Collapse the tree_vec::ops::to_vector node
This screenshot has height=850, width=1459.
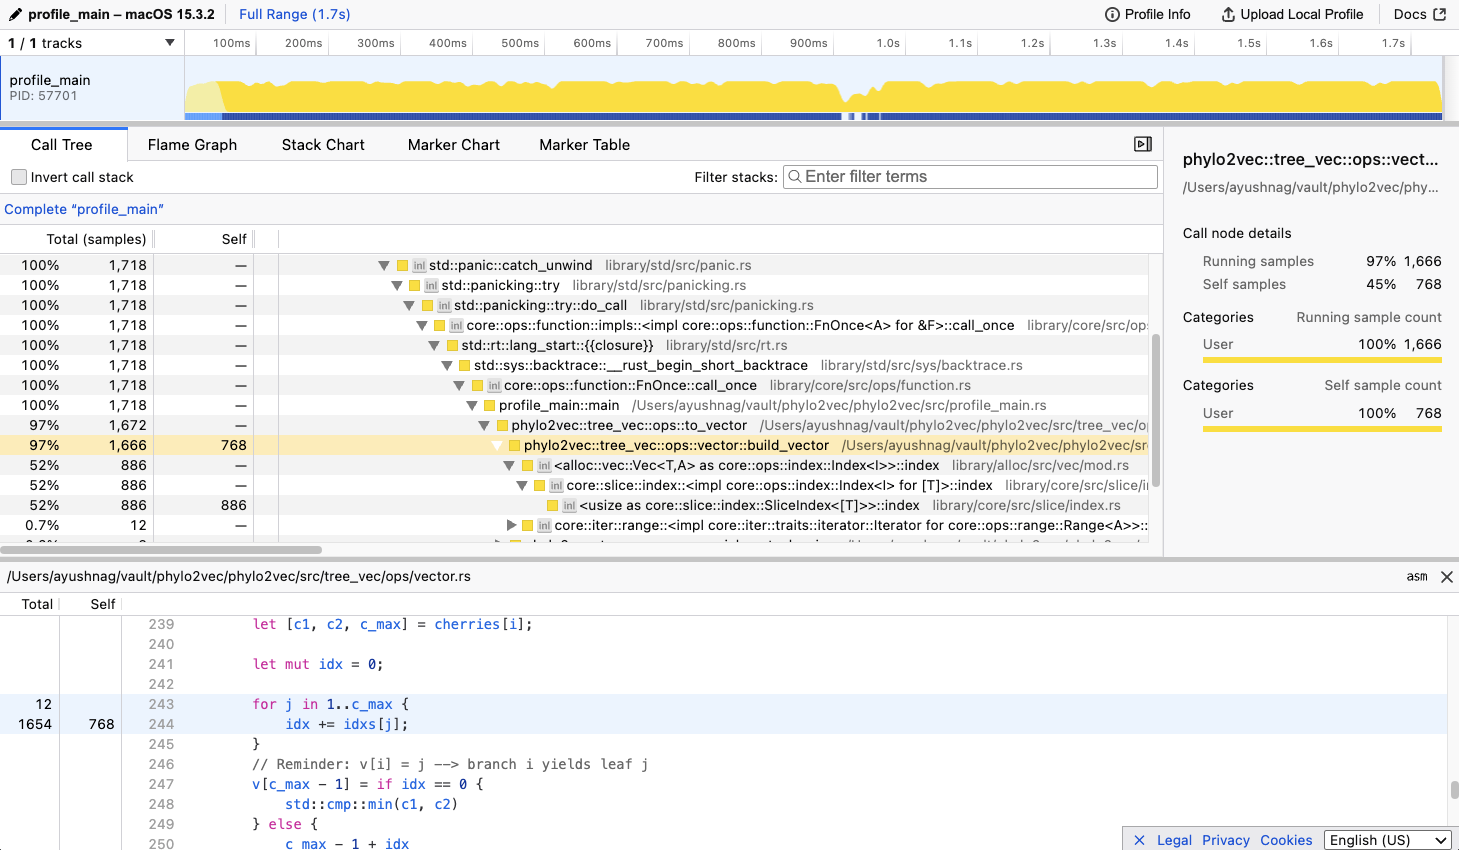pos(484,425)
